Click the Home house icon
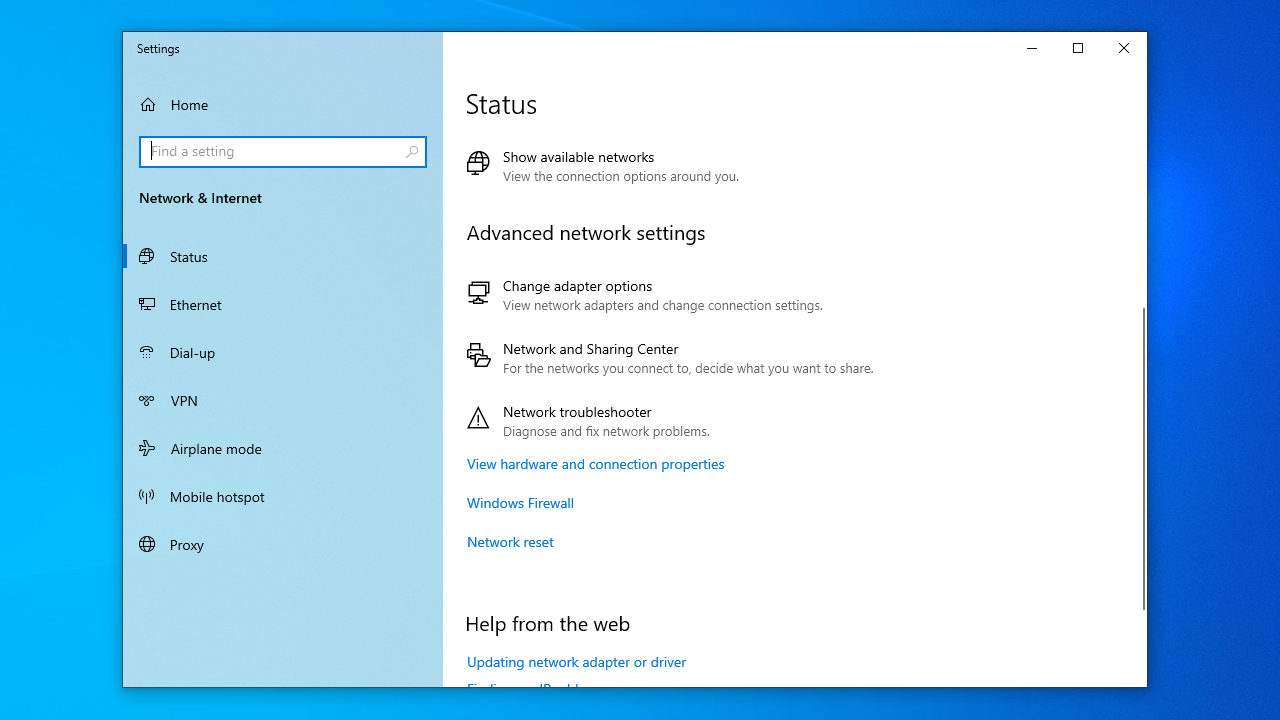This screenshot has height=720, width=1280. pyautogui.click(x=148, y=105)
